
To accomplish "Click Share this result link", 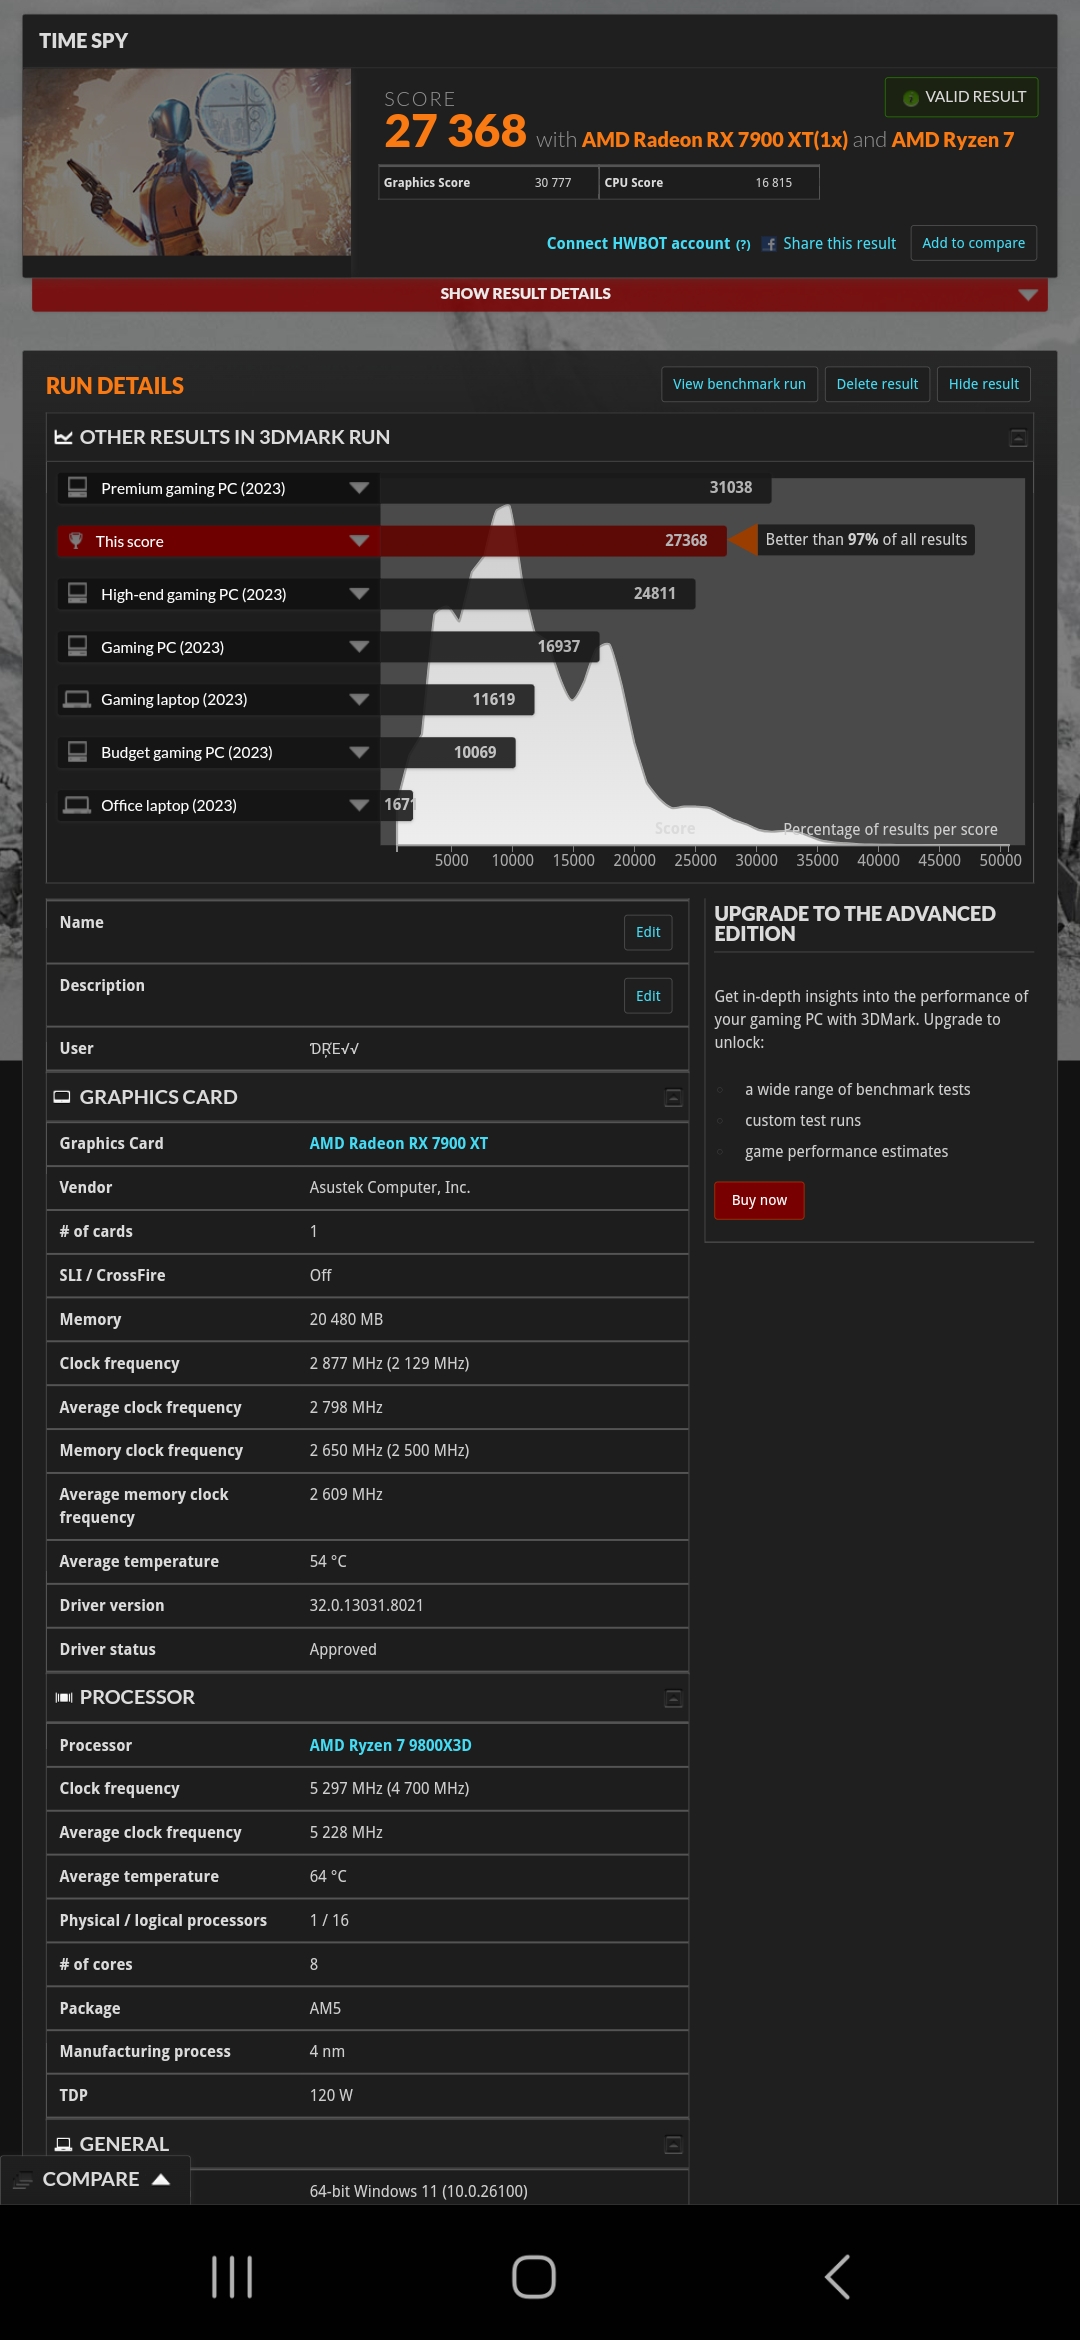I will [839, 244].
